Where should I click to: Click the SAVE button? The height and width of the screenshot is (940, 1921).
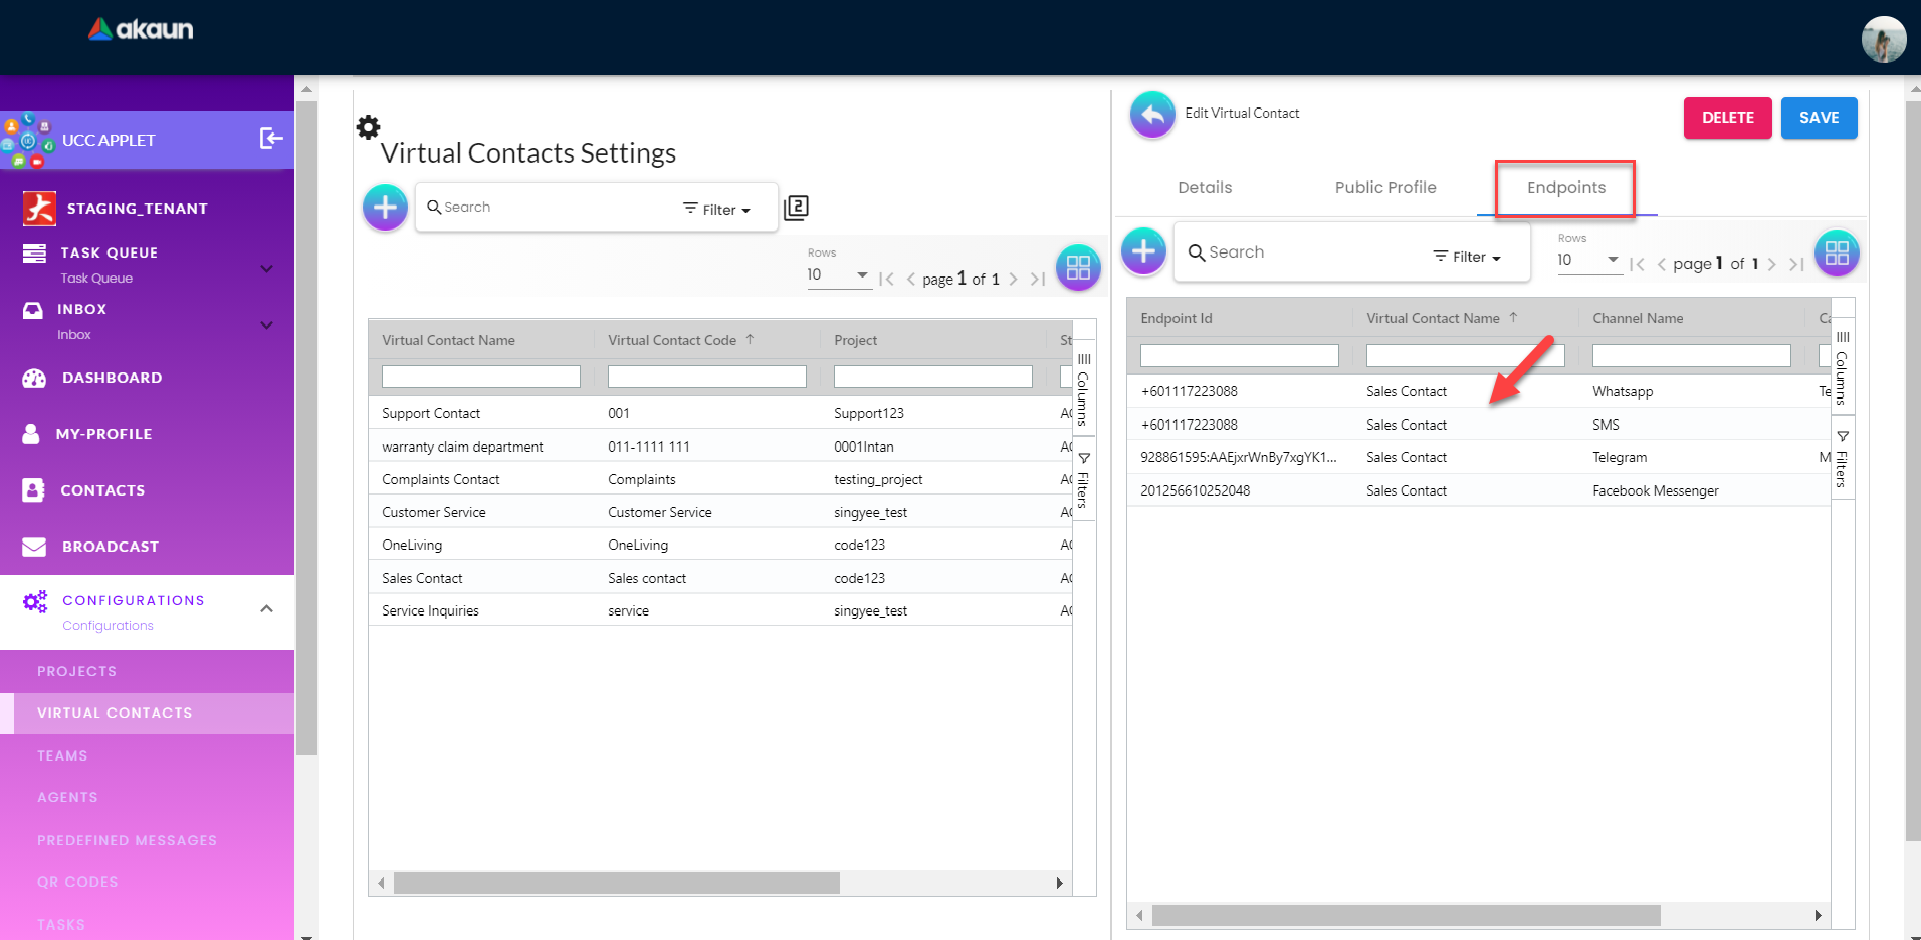[1818, 118]
